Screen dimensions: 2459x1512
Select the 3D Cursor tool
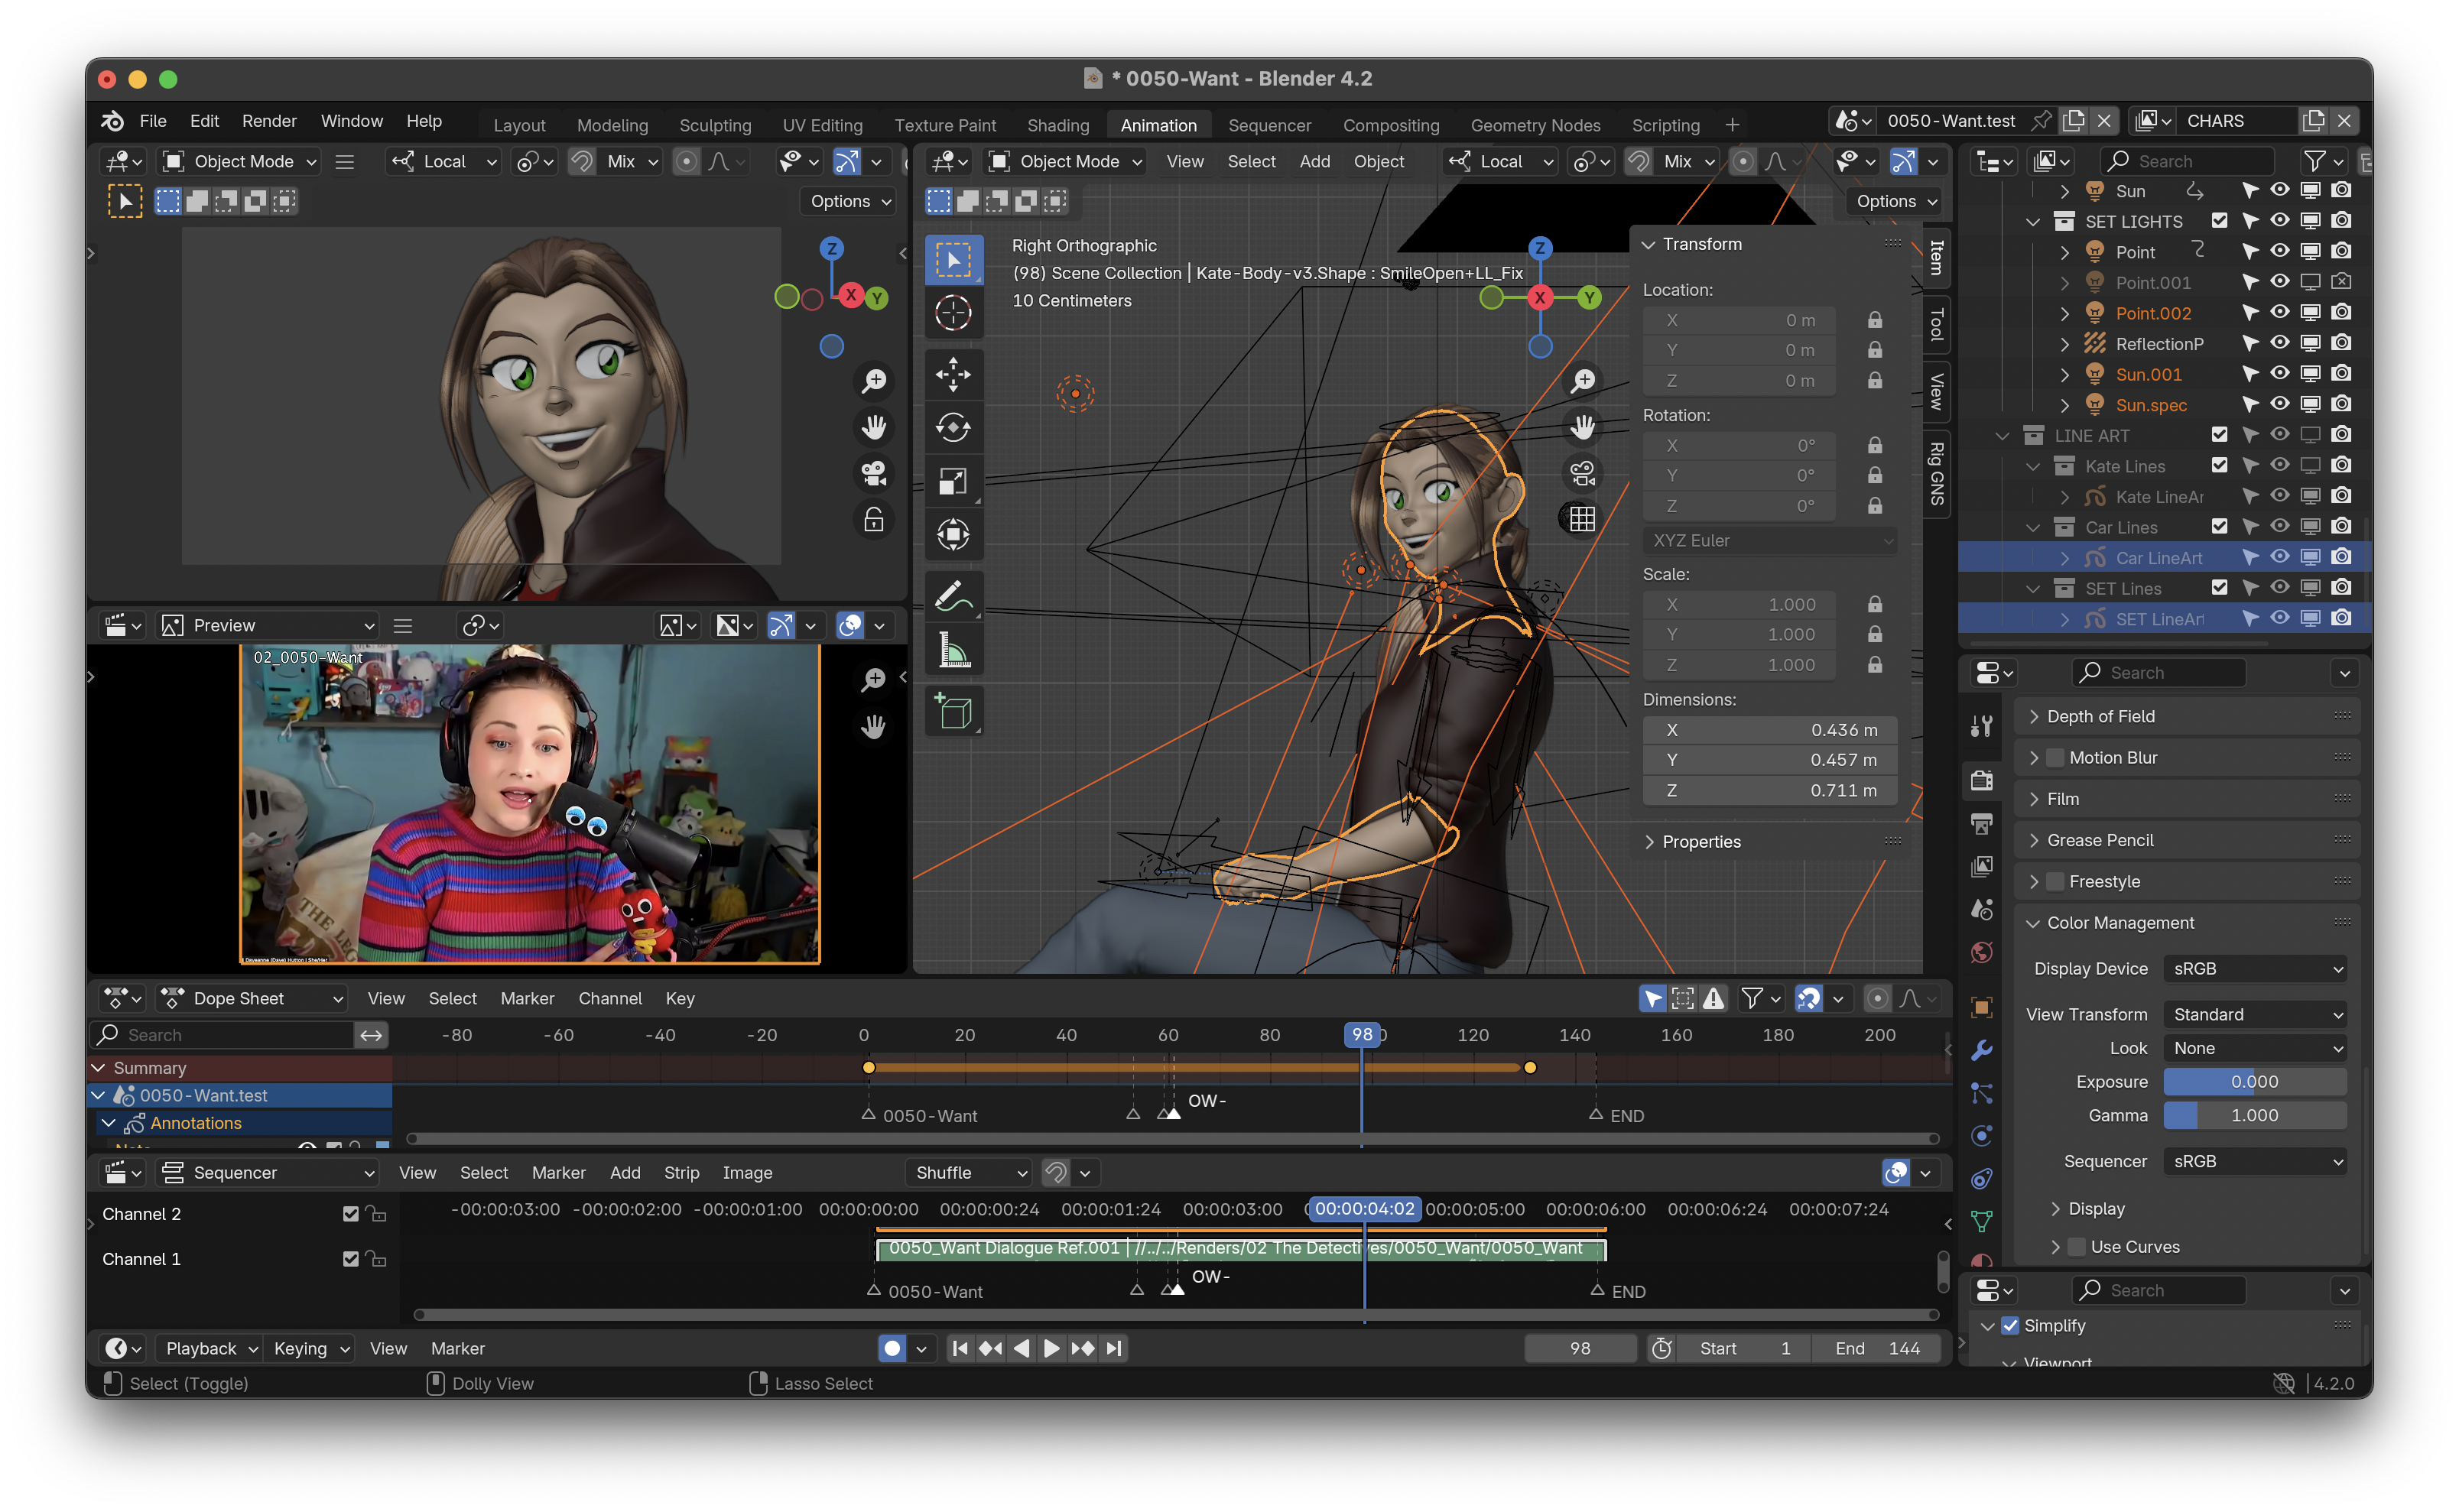[953, 313]
